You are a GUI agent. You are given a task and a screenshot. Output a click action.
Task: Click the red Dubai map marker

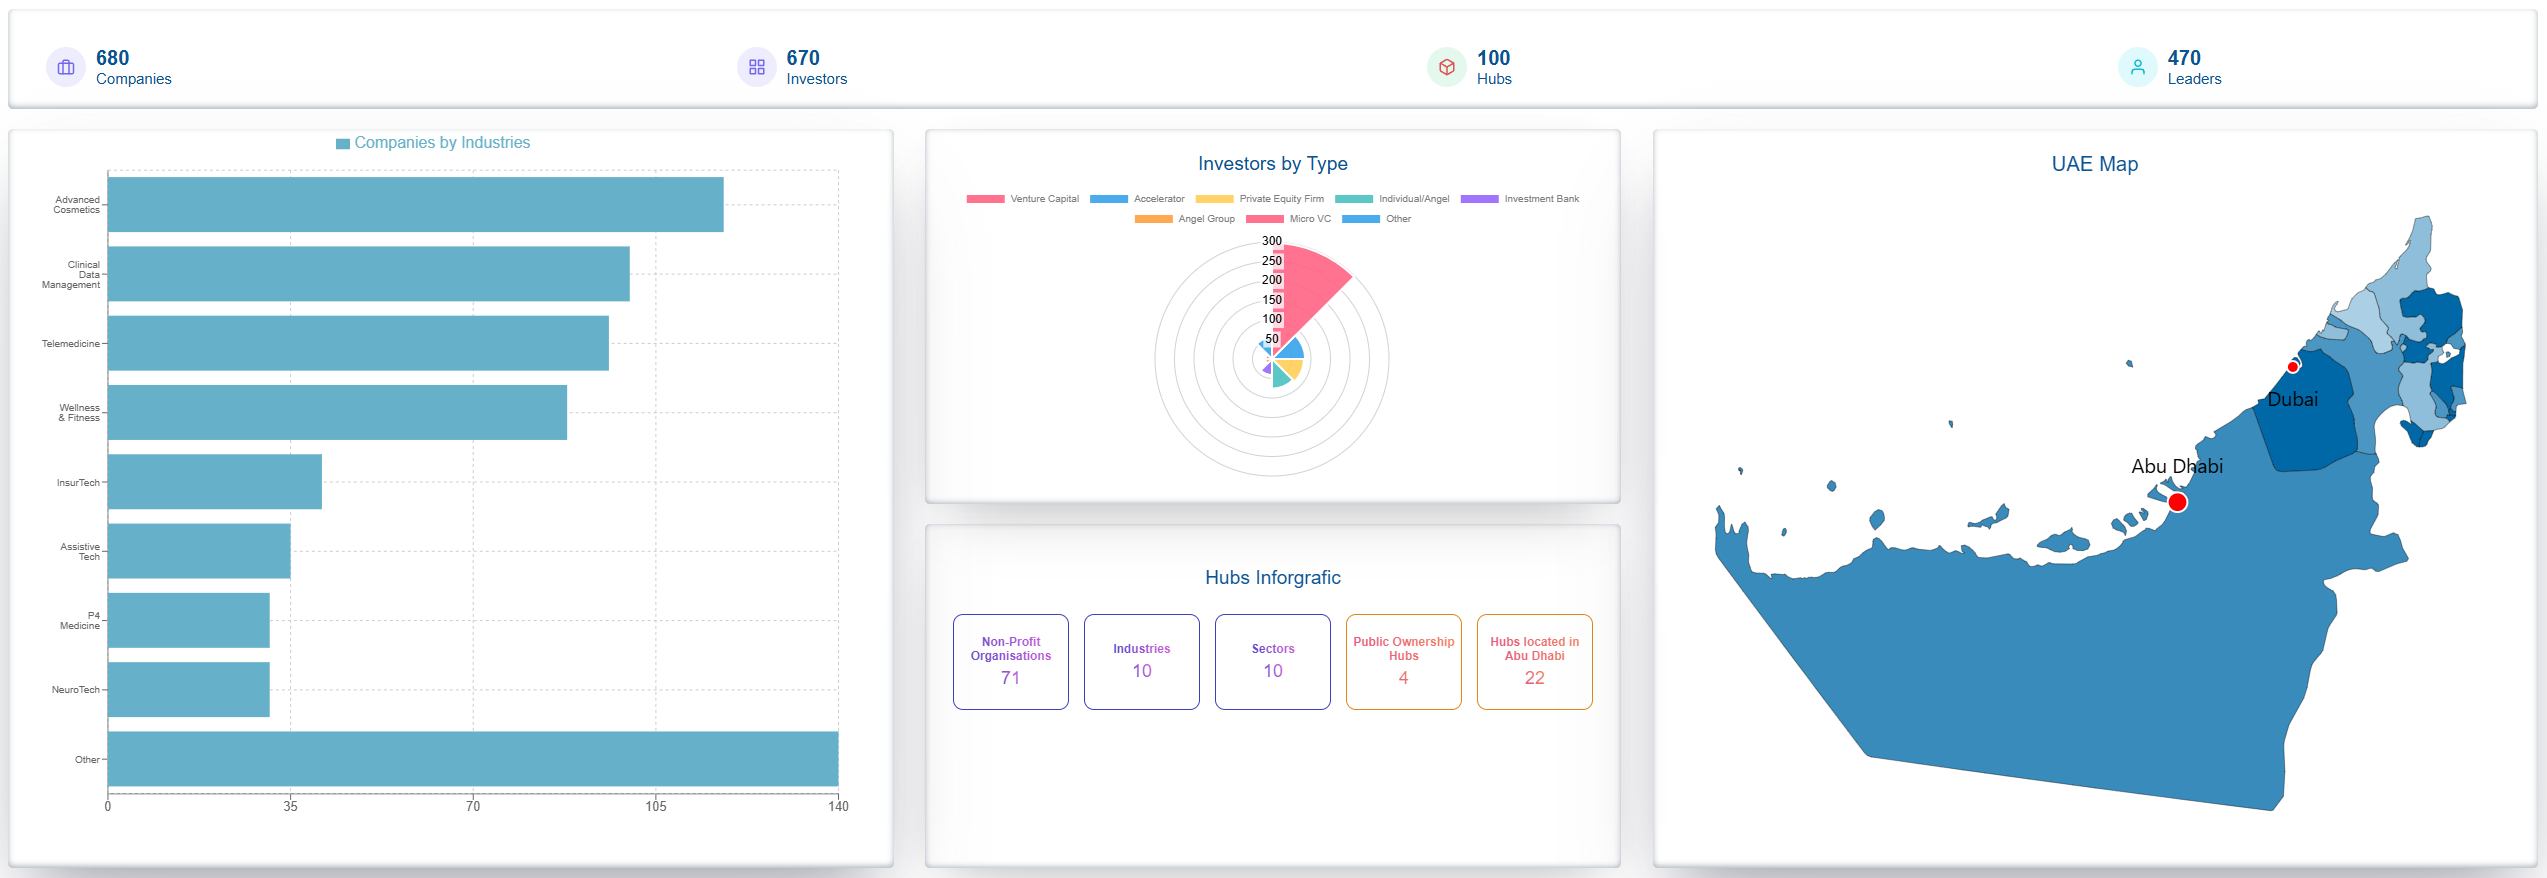[2293, 367]
